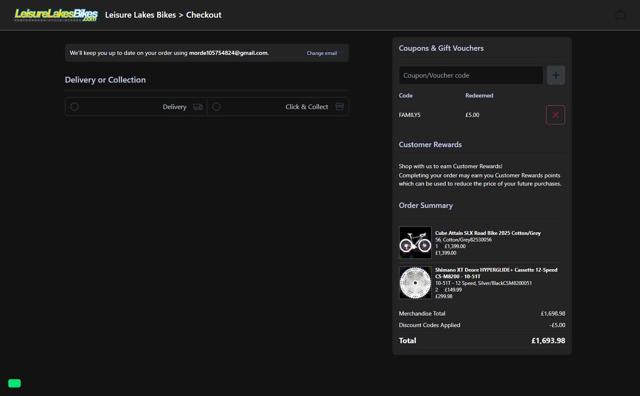This screenshot has width=640, height=396.
Task: Go to Leisure Lakes Bikes breadcrumb
Action: [140, 15]
